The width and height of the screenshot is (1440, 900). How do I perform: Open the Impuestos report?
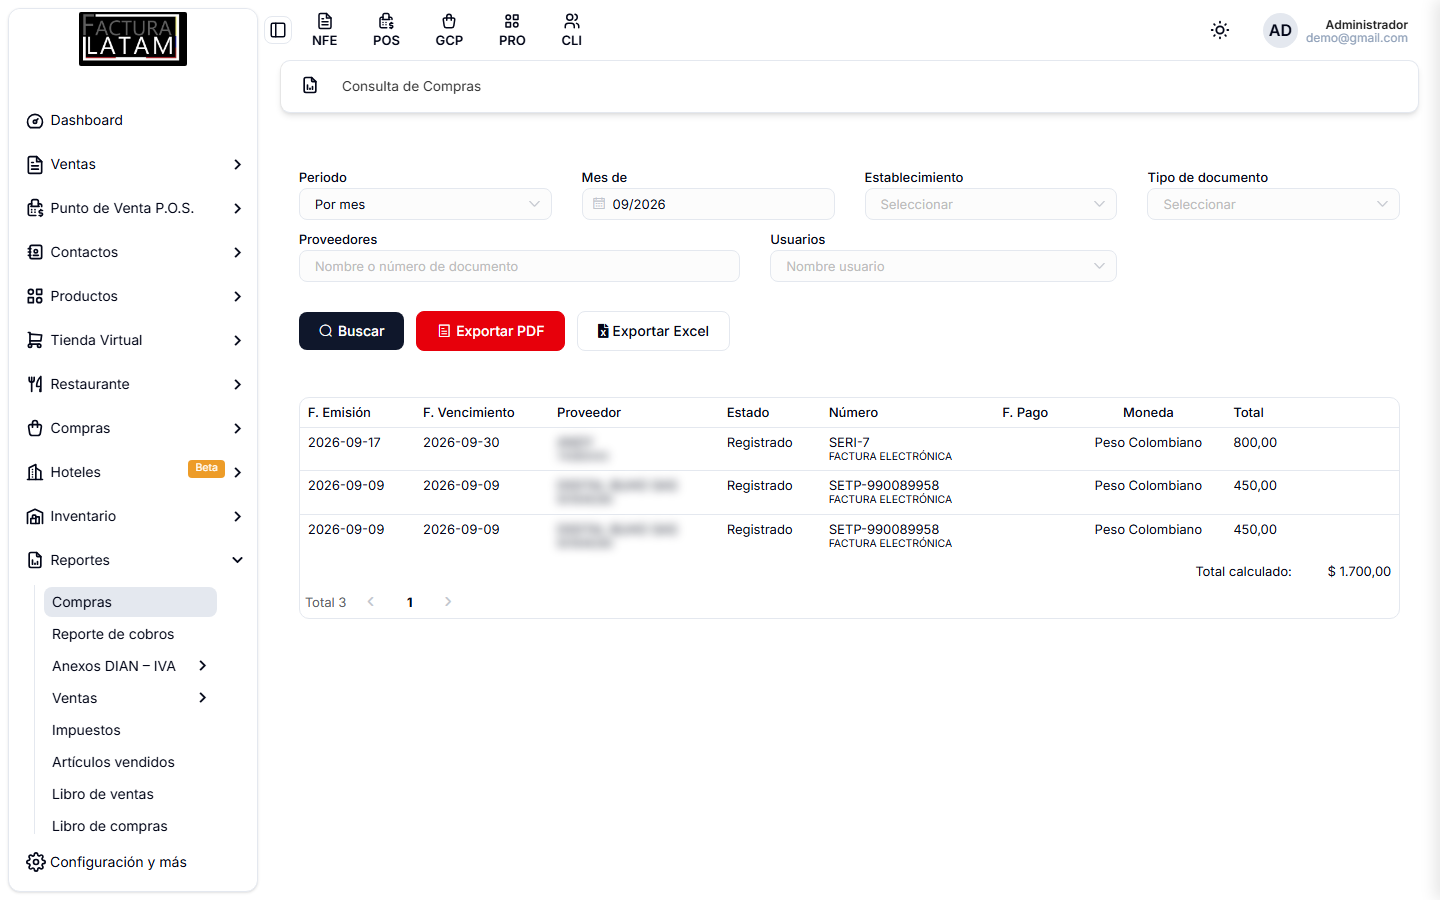tap(86, 730)
